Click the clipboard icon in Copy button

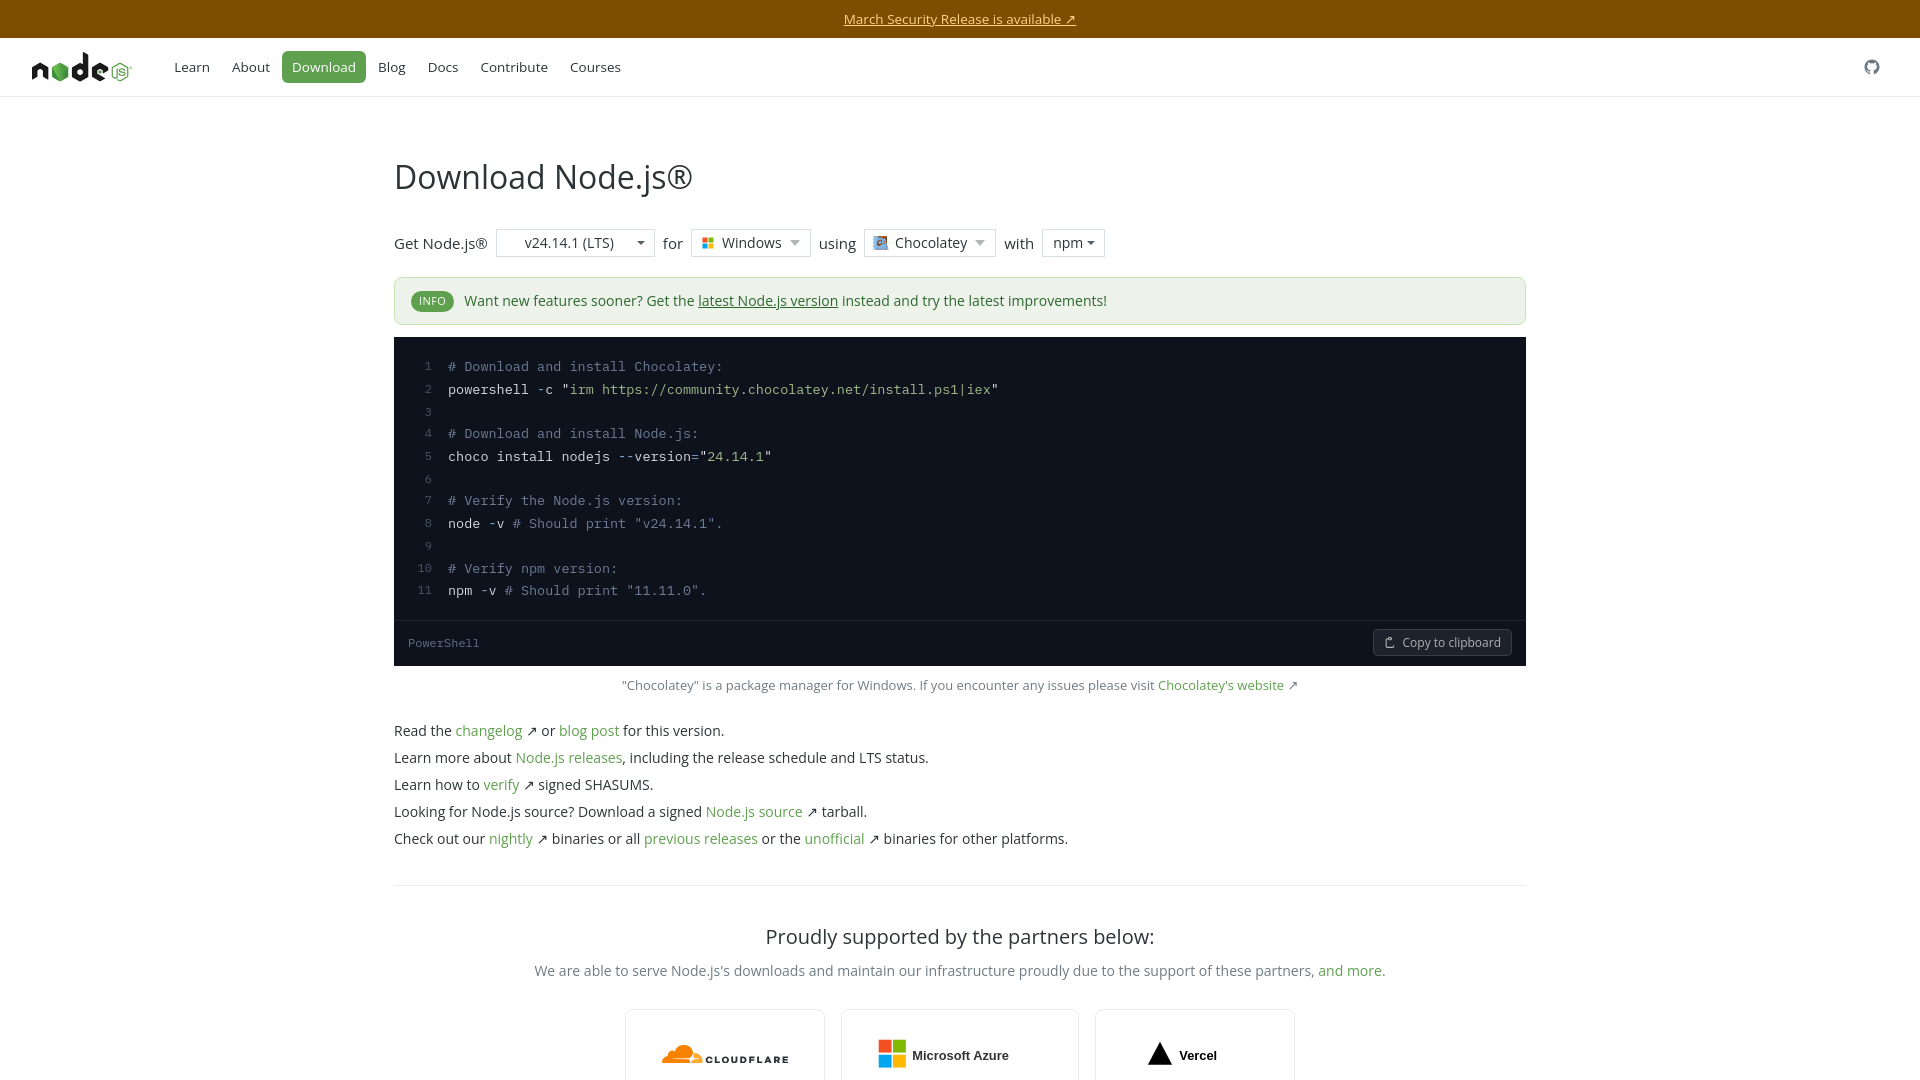click(x=1389, y=643)
